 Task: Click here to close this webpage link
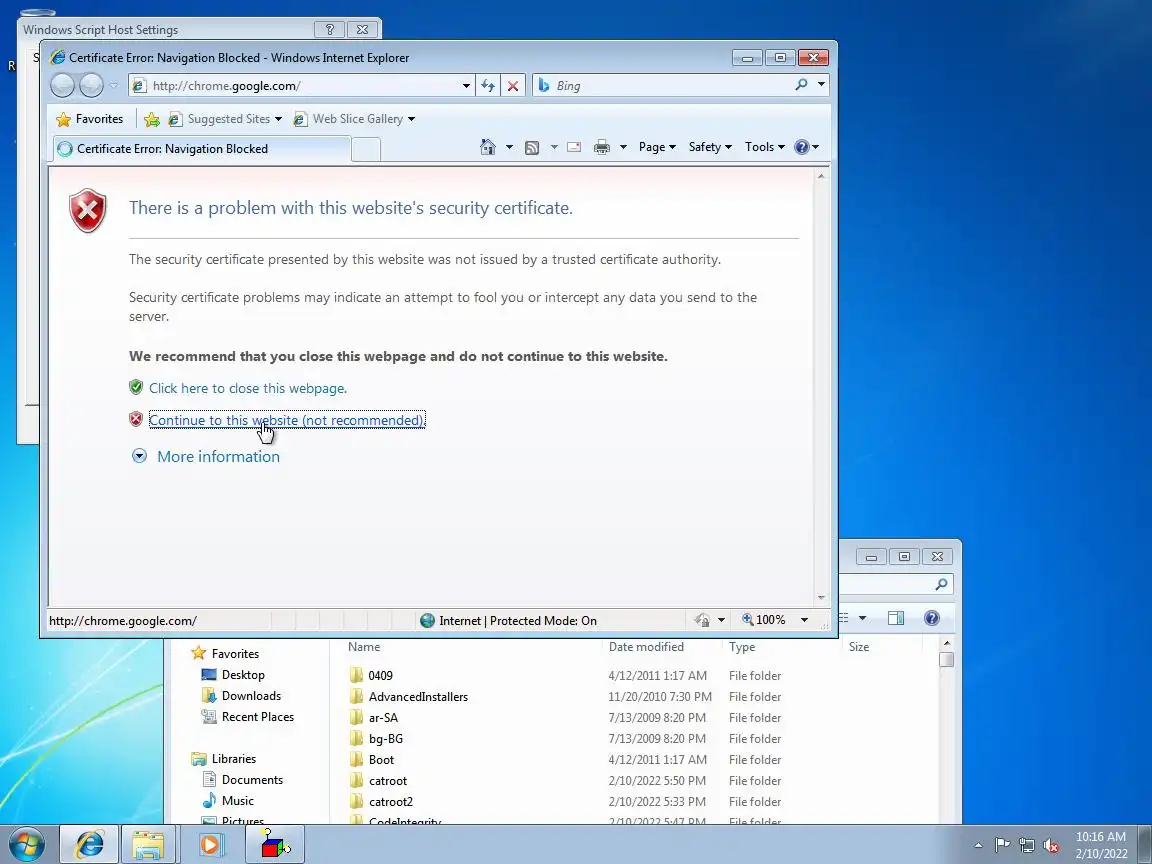click(248, 388)
